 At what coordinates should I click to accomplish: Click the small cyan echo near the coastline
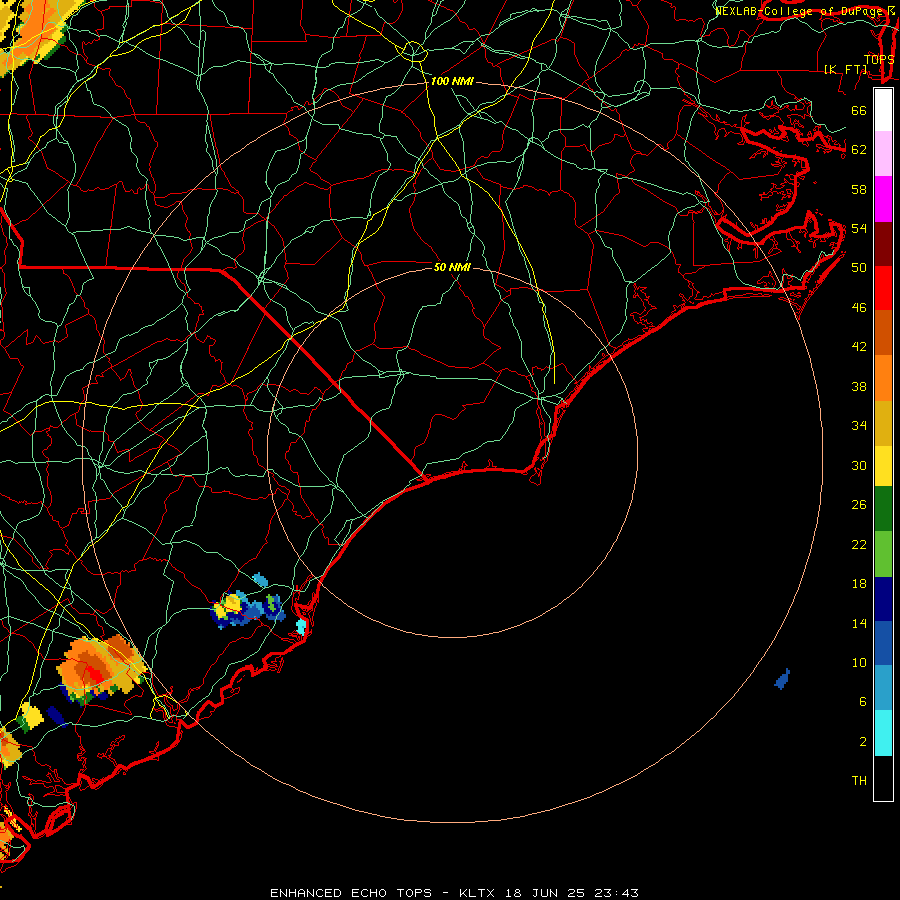(x=301, y=626)
